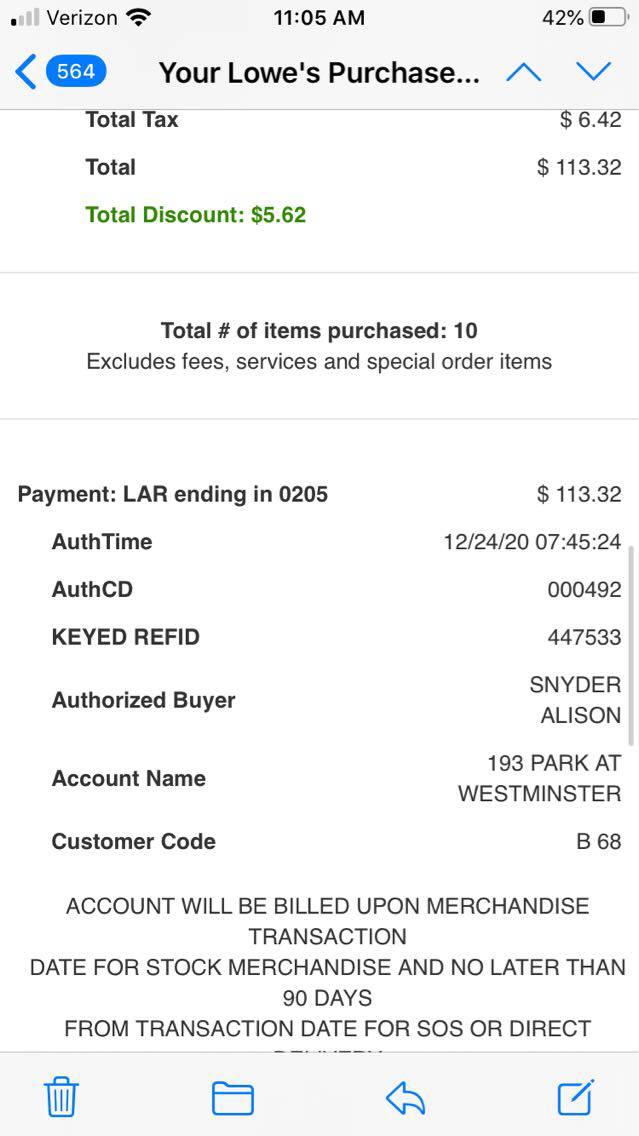Tap the reply arrow icon
This screenshot has height=1136, width=639.
[405, 1098]
